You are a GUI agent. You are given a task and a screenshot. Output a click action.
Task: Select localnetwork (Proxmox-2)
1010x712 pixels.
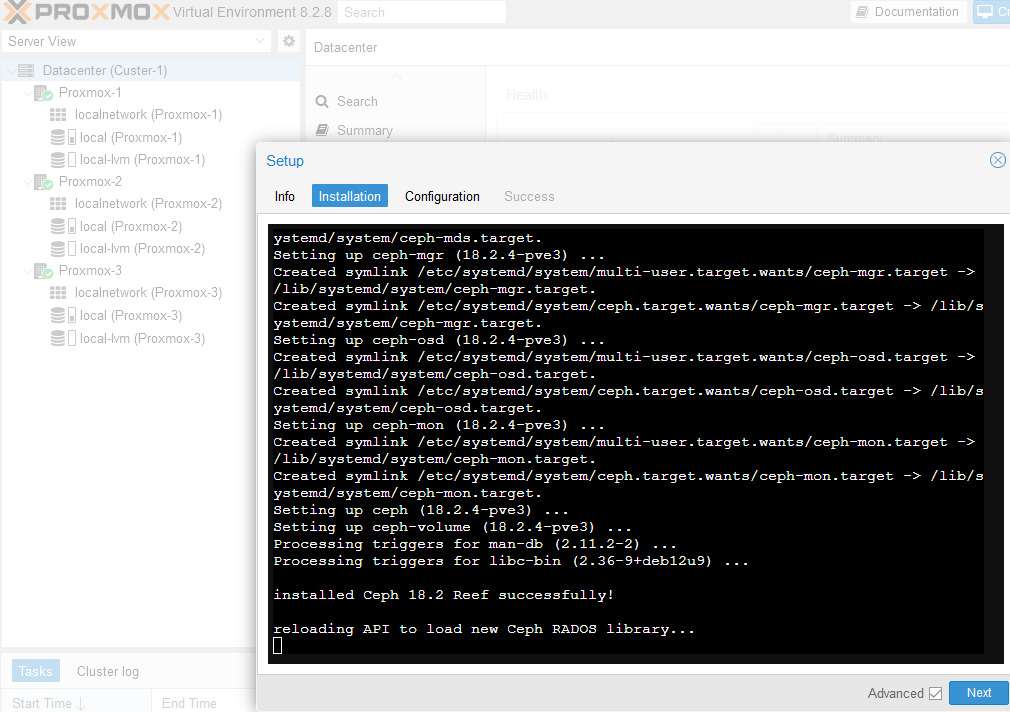[x=148, y=204]
